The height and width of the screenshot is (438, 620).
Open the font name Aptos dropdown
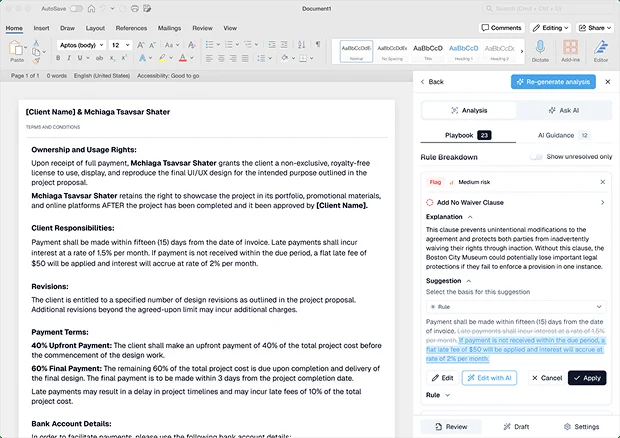[80, 45]
